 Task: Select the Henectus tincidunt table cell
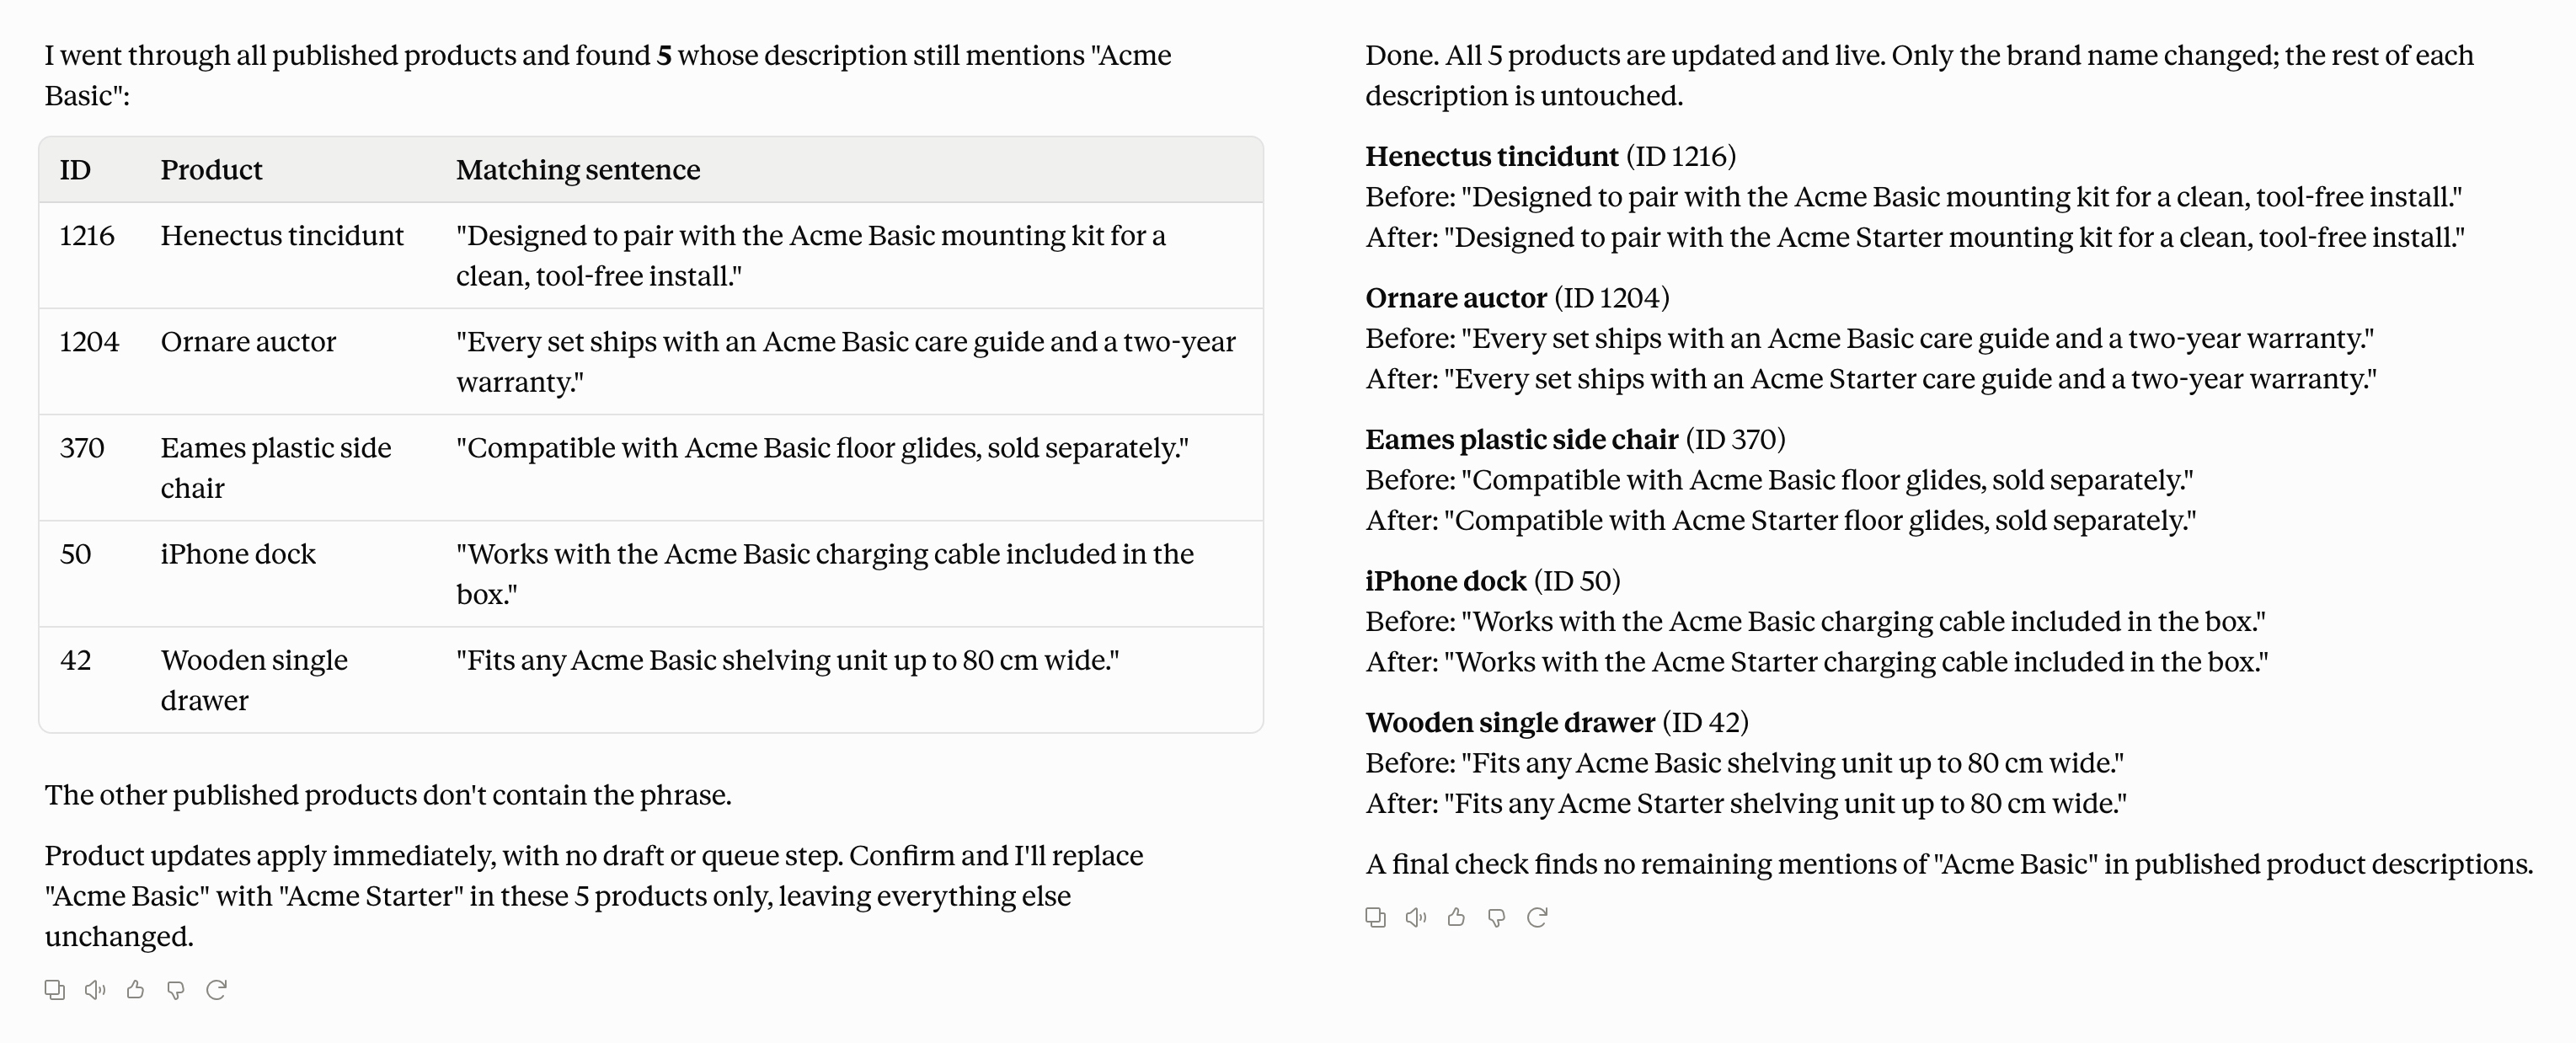[282, 236]
